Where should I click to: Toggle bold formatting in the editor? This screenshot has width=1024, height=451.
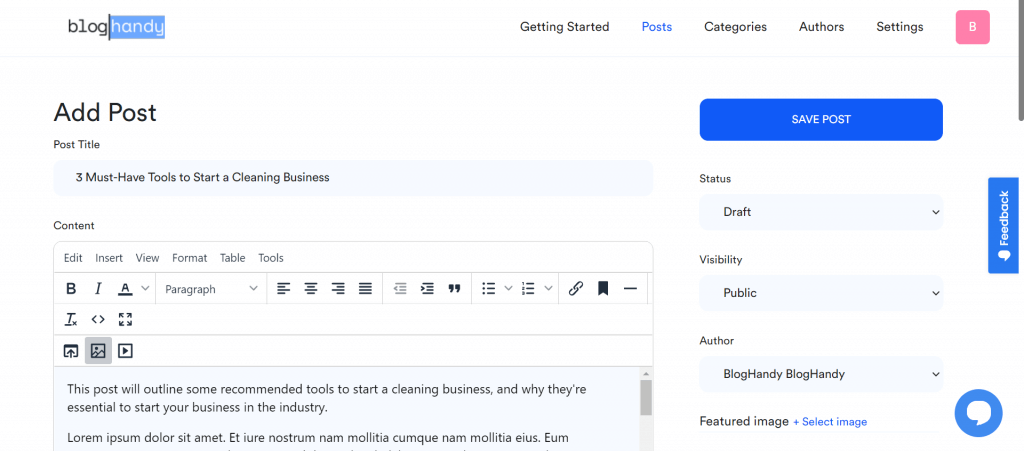[71, 288]
